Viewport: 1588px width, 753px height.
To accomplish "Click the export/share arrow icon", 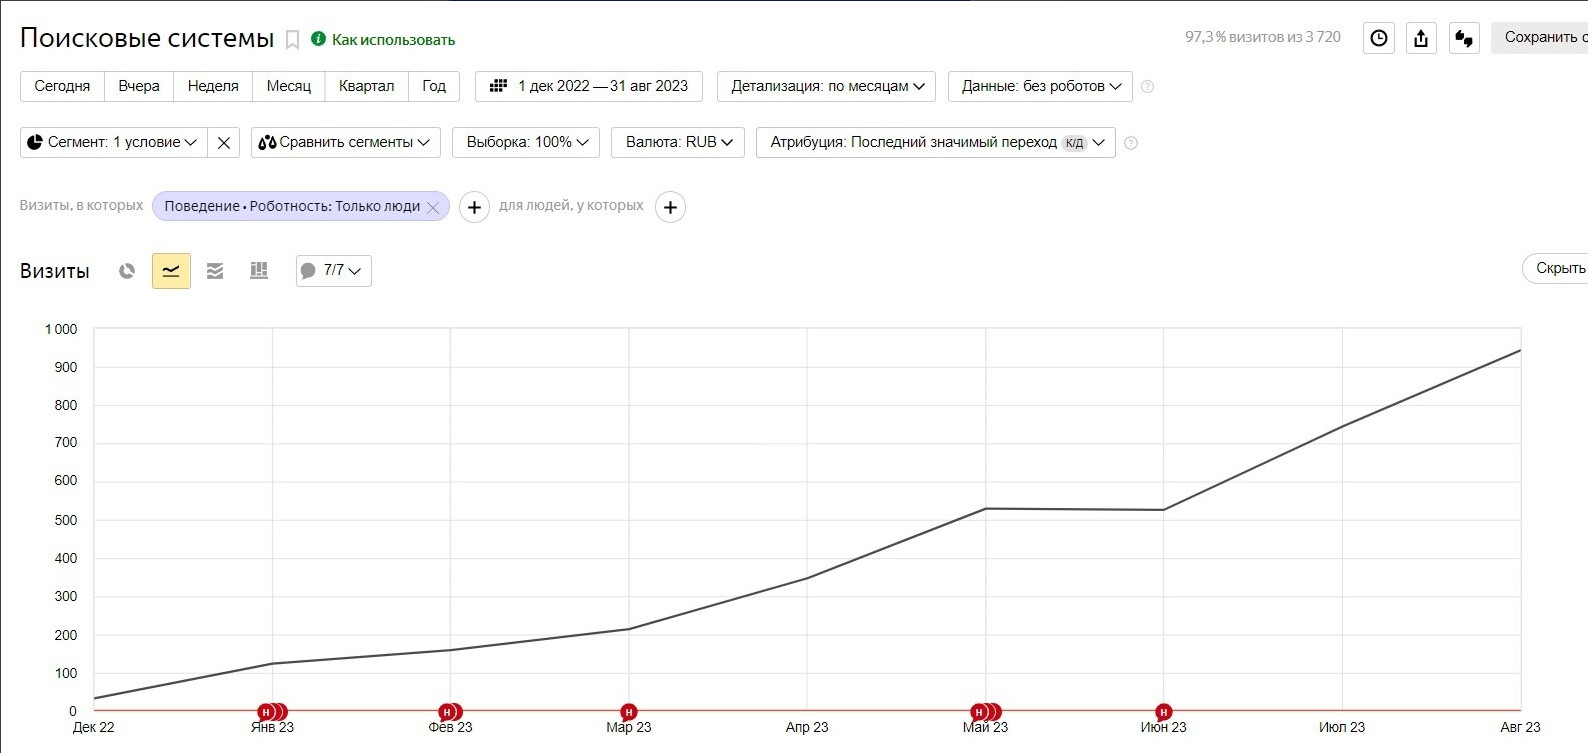I will (x=1421, y=38).
